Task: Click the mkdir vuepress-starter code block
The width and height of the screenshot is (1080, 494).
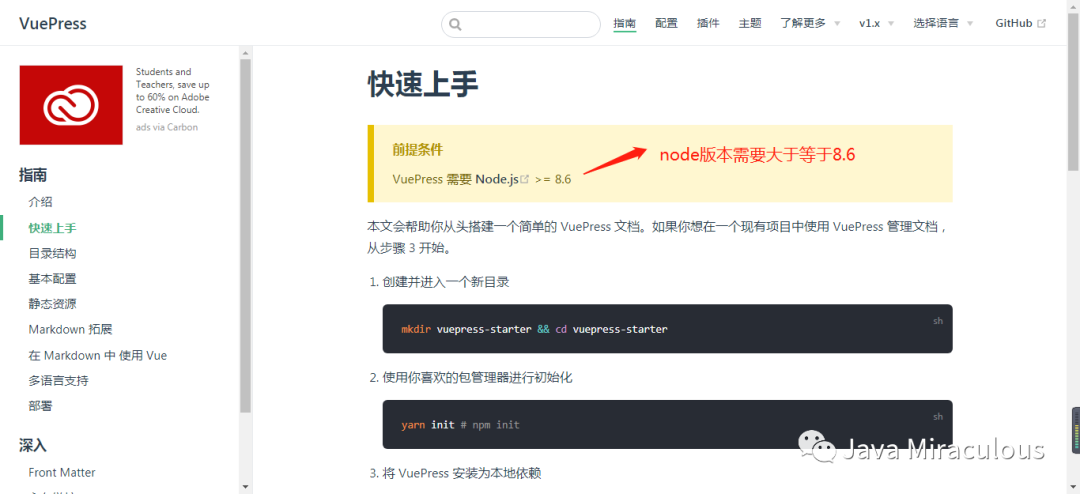Action: [x=667, y=329]
